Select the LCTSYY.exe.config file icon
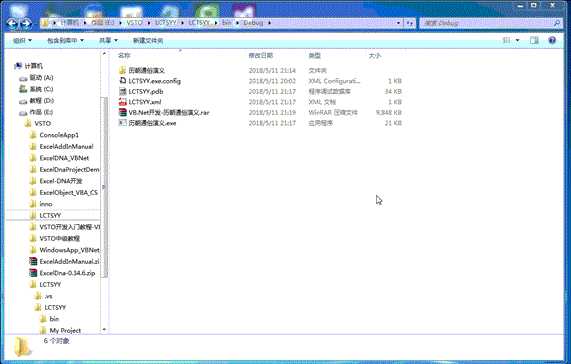The image size is (571, 364). coord(123,81)
